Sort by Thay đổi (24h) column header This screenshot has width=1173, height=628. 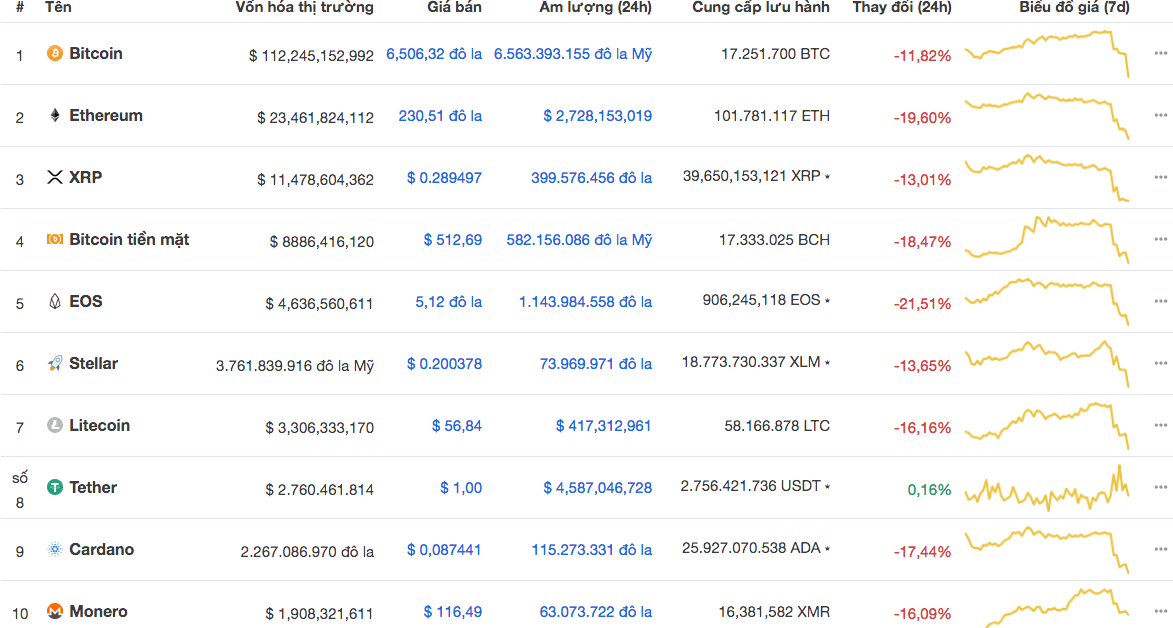902,7
